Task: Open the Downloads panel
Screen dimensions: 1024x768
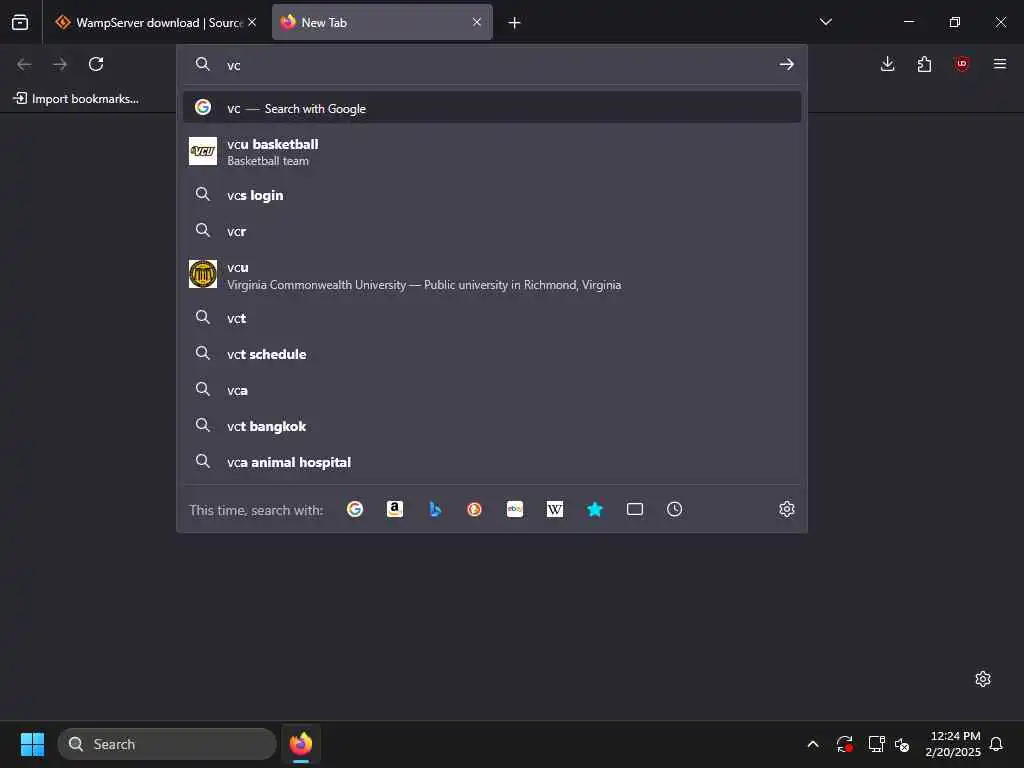Action: click(888, 64)
